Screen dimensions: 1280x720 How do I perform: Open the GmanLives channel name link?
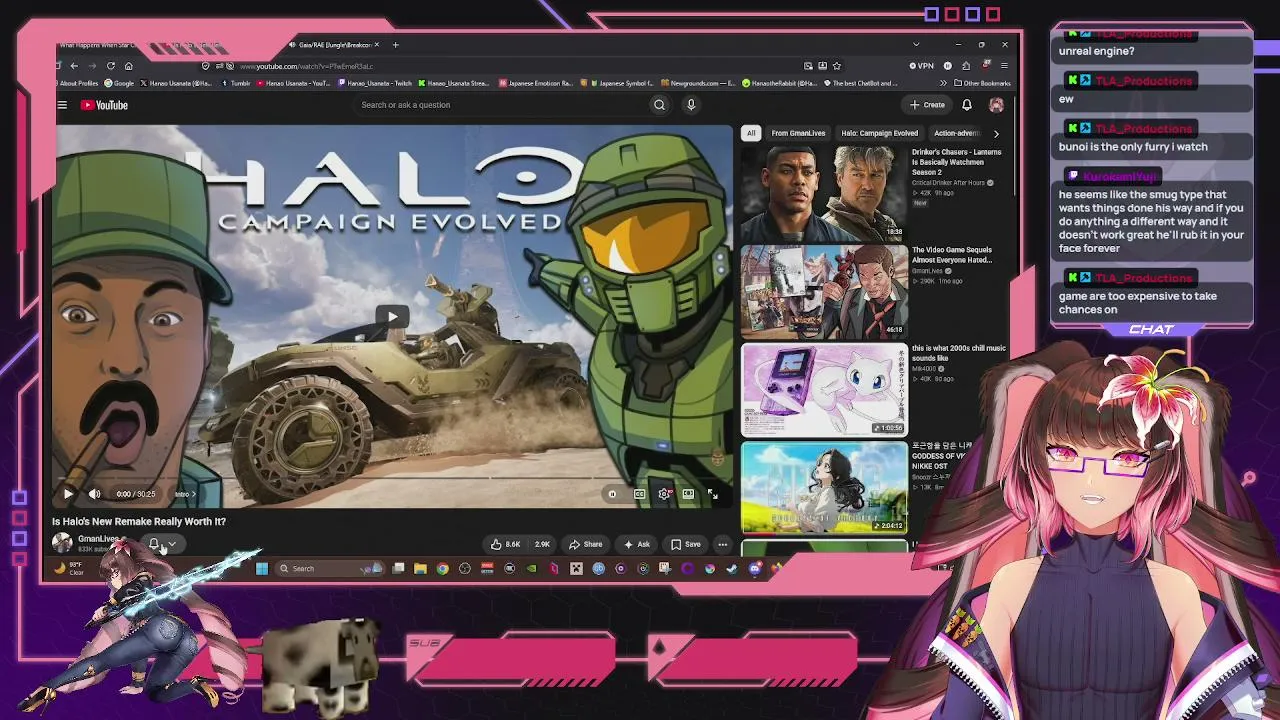click(99, 539)
